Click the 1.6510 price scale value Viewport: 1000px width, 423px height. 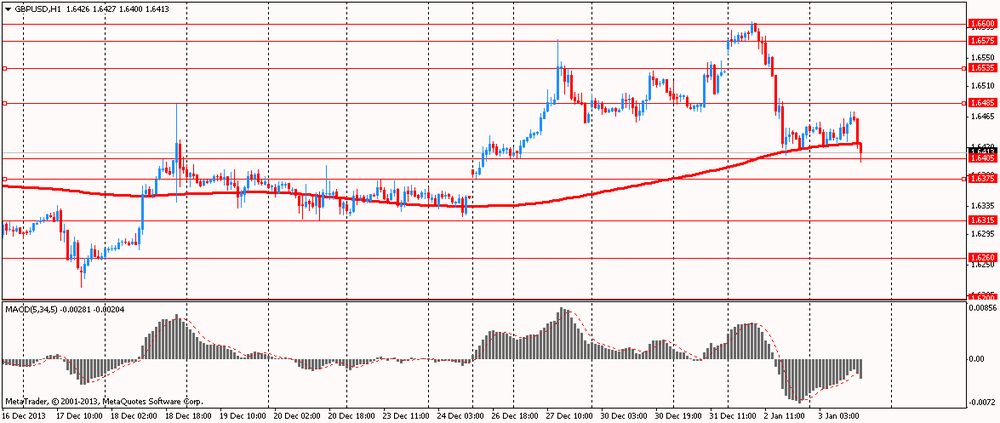pyautogui.click(x=981, y=85)
